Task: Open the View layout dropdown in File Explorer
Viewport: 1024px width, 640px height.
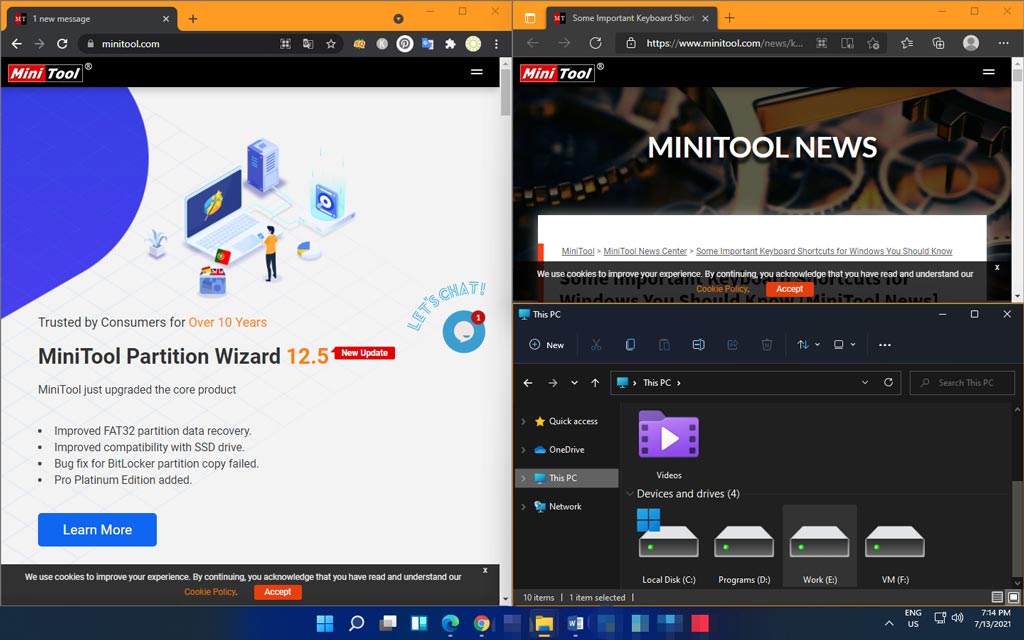Action: pyautogui.click(x=843, y=344)
